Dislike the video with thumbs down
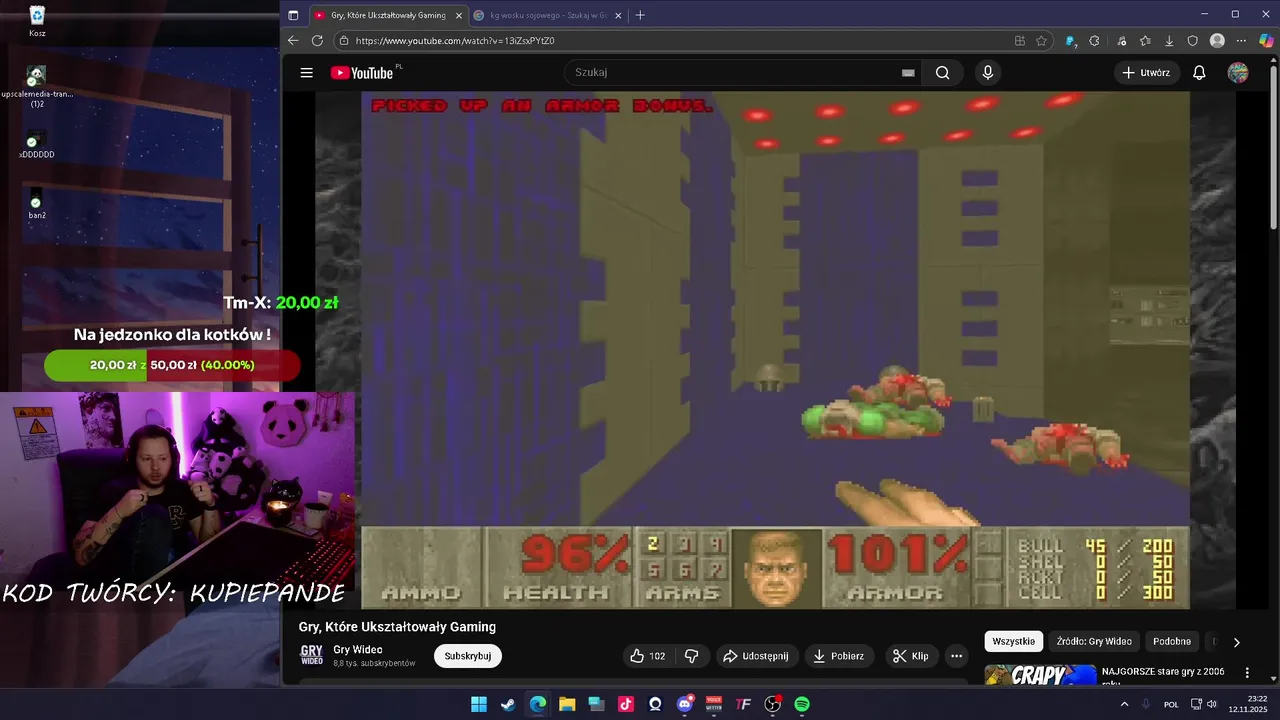 [x=691, y=656]
